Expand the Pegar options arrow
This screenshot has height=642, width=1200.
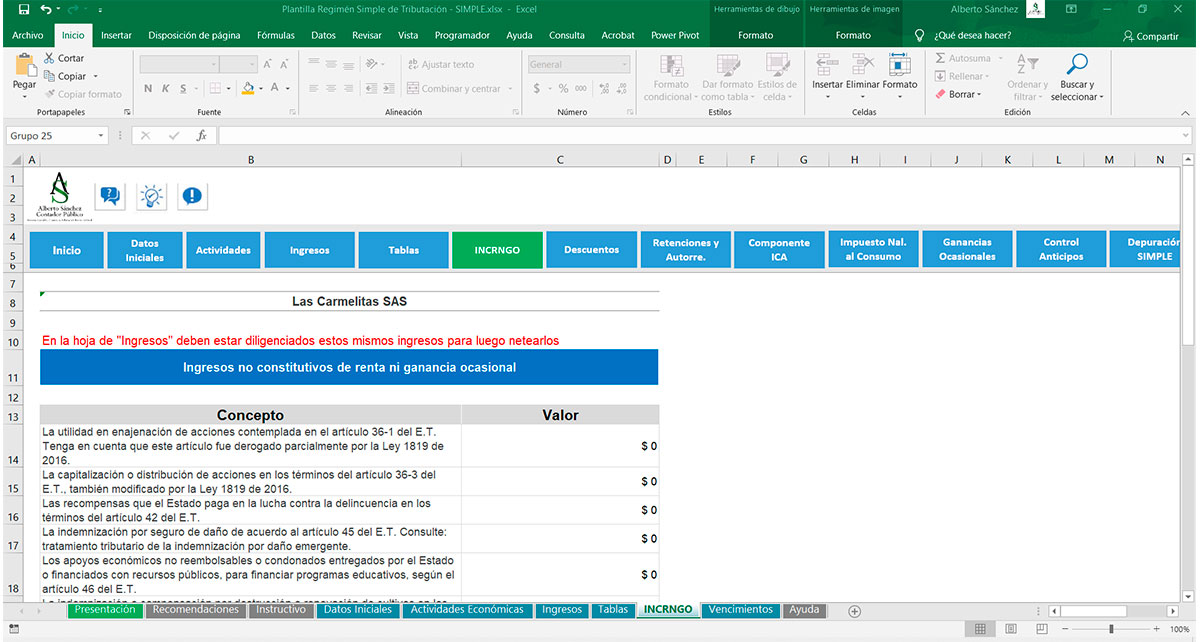click(x=24, y=97)
